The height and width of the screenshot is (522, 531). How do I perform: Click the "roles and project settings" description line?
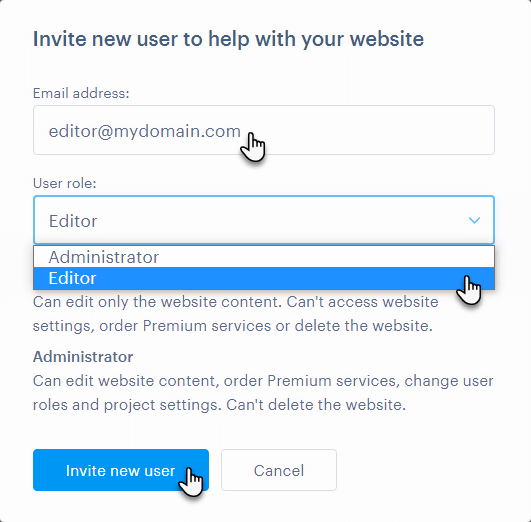pos(219,405)
